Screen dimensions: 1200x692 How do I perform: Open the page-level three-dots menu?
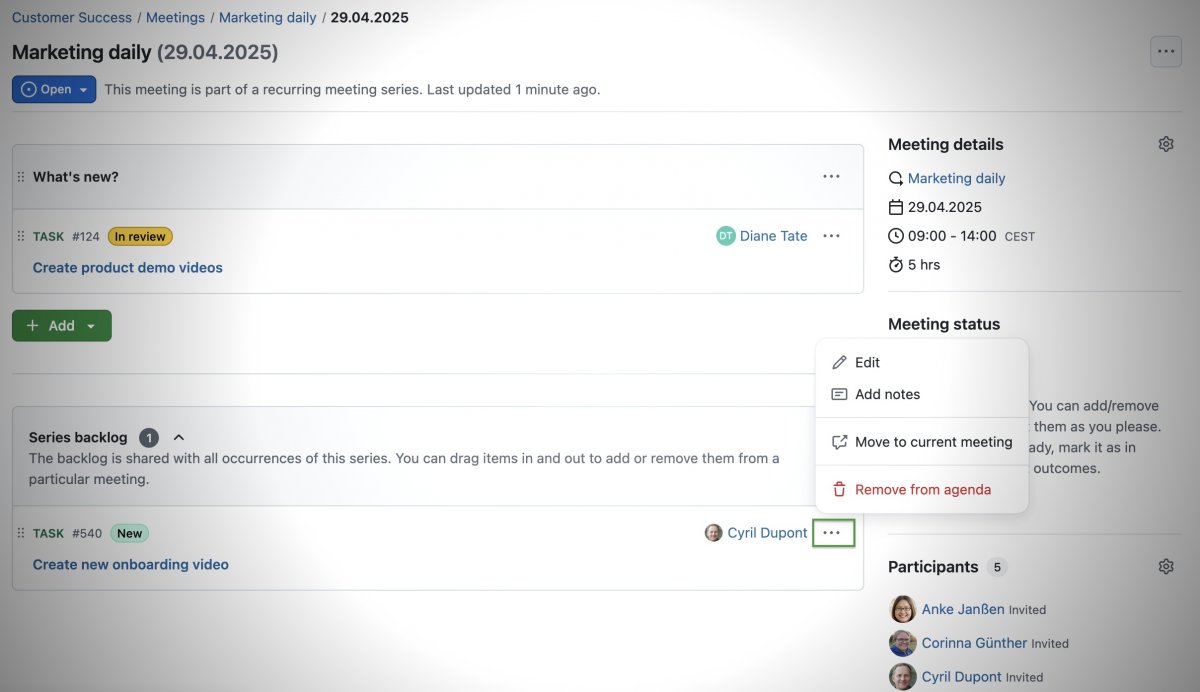point(1165,51)
